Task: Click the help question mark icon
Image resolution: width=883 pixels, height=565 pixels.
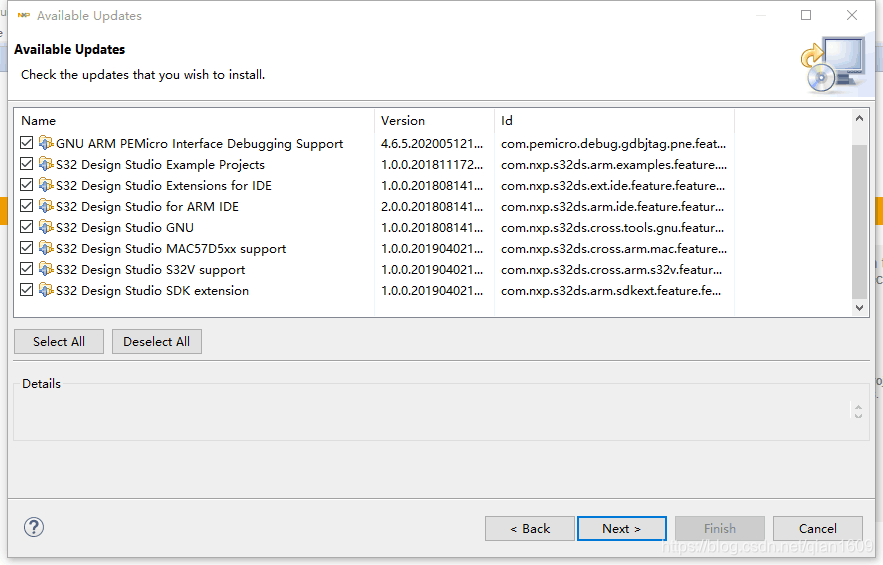Action: click(x=34, y=527)
